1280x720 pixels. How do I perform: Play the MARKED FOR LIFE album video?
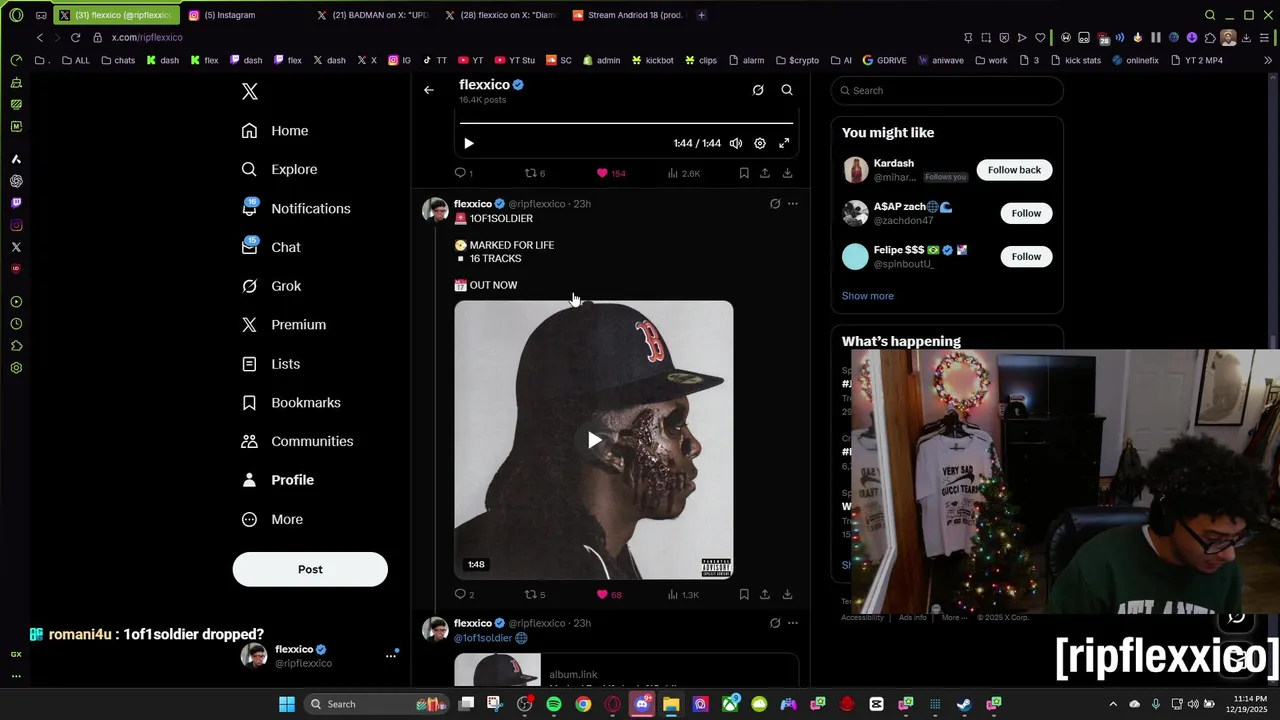click(x=594, y=440)
